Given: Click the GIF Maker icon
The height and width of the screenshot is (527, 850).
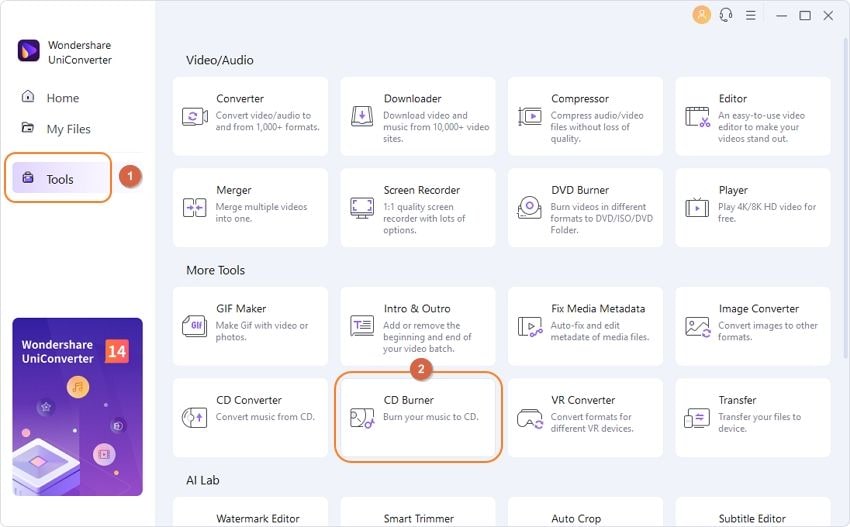Looking at the screenshot, I should point(195,326).
